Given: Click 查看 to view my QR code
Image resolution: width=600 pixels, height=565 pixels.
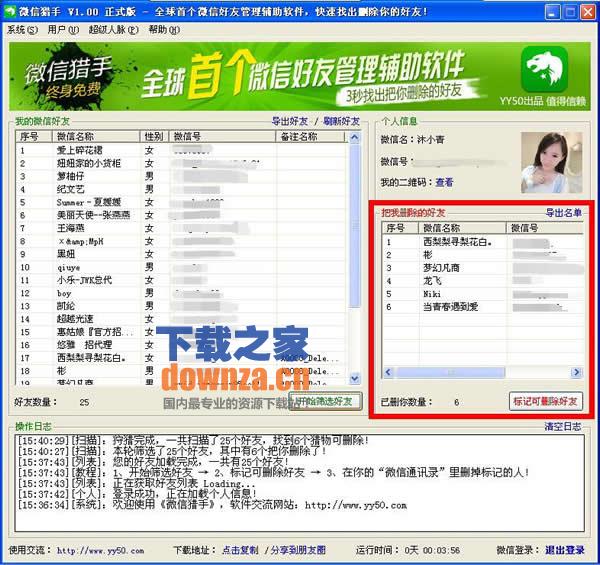Looking at the screenshot, I should (444, 182).
